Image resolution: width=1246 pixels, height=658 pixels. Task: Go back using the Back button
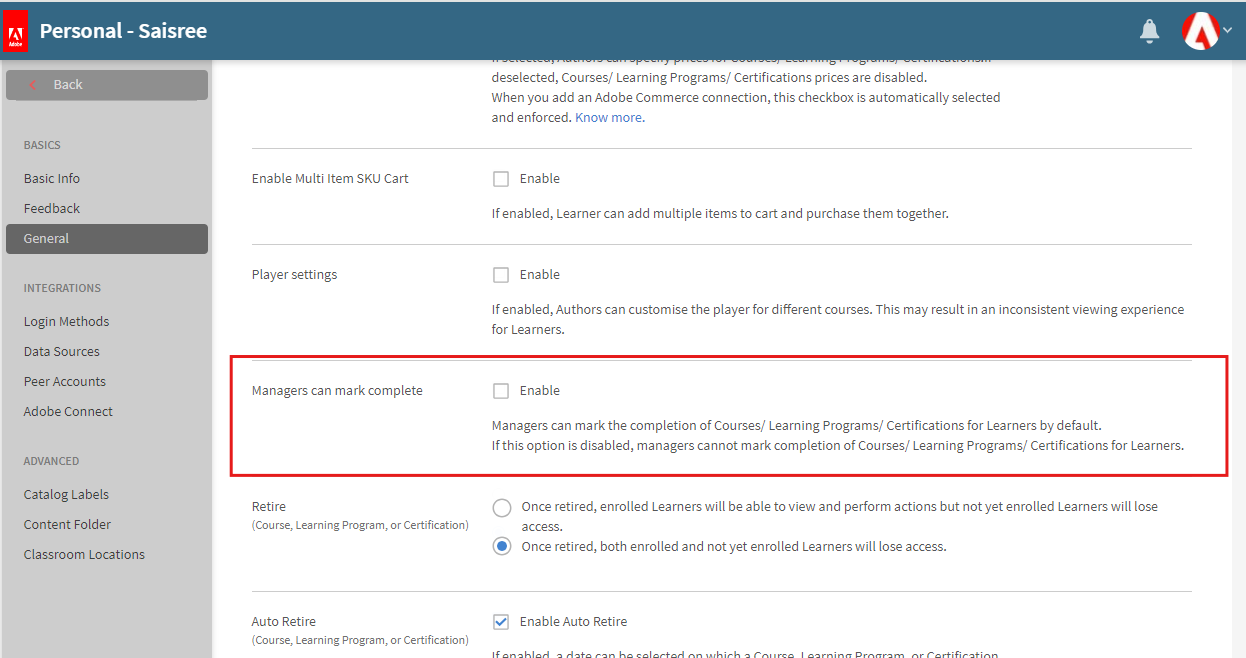pyautogui.click(x=106, y=85)
